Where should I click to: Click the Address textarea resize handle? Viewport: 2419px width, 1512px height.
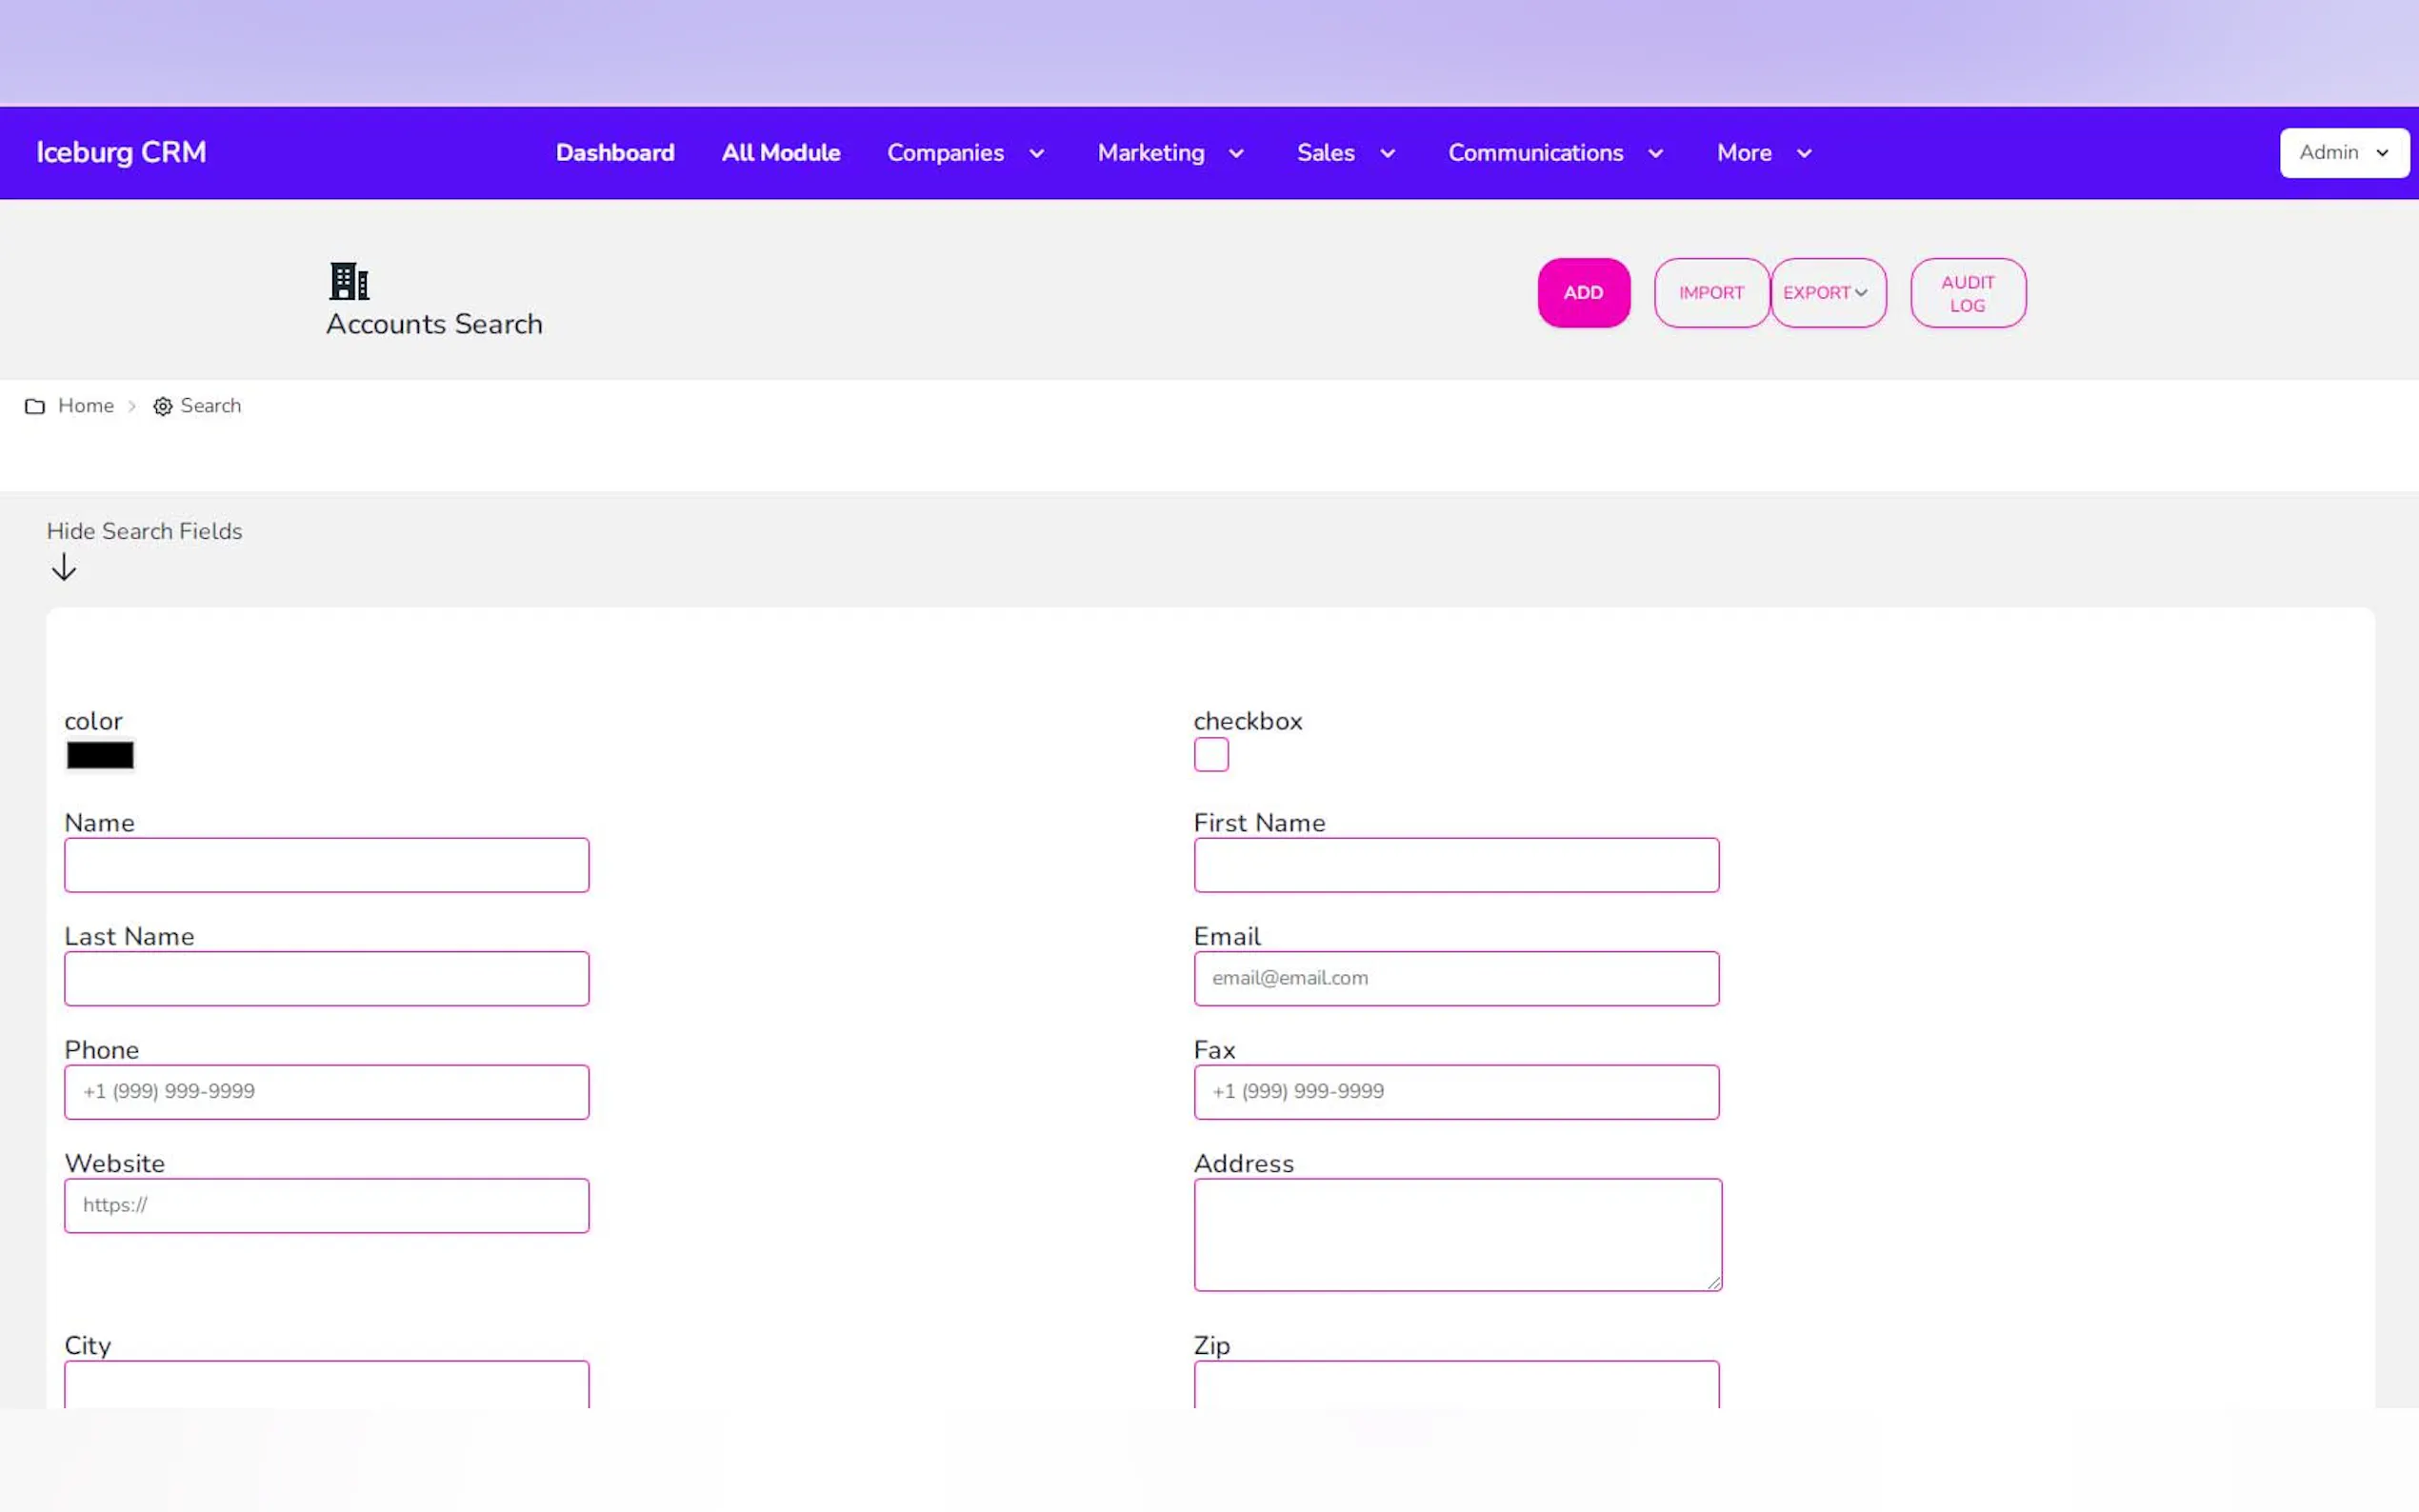[x=1714, y=1283]
